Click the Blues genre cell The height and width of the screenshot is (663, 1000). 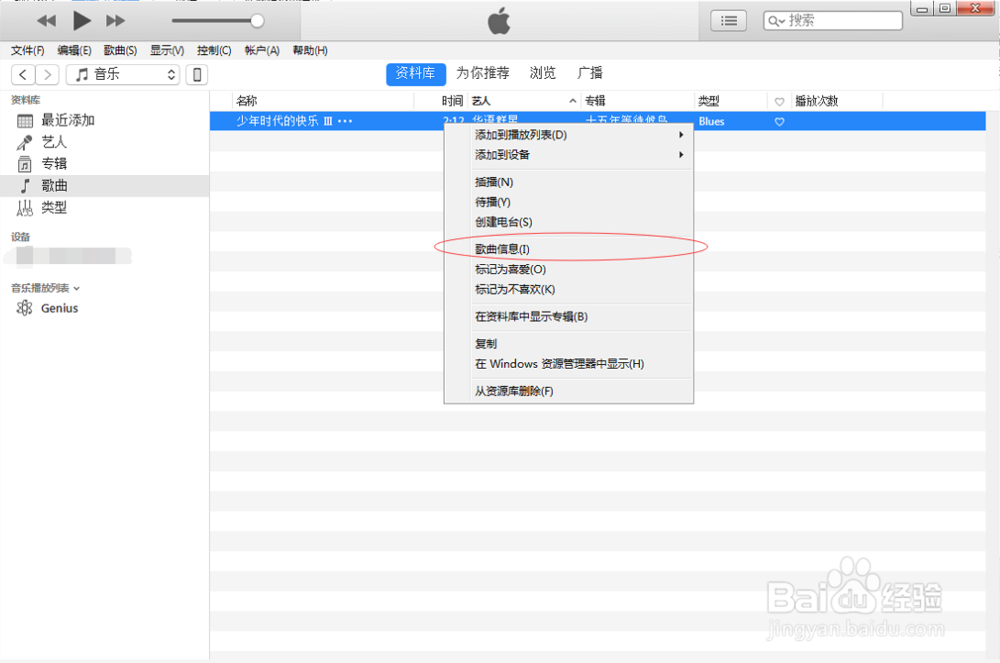click(712, 121)
